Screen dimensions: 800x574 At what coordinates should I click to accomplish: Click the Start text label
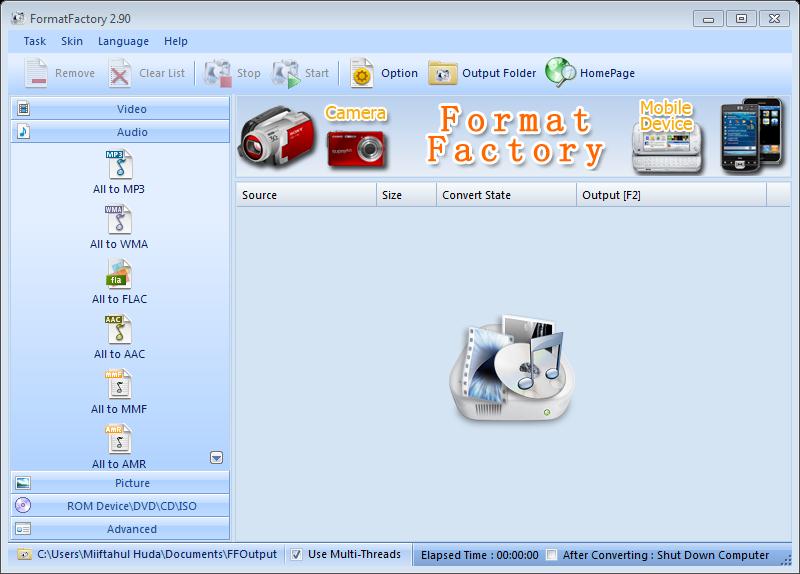click(x=317, y=73)
